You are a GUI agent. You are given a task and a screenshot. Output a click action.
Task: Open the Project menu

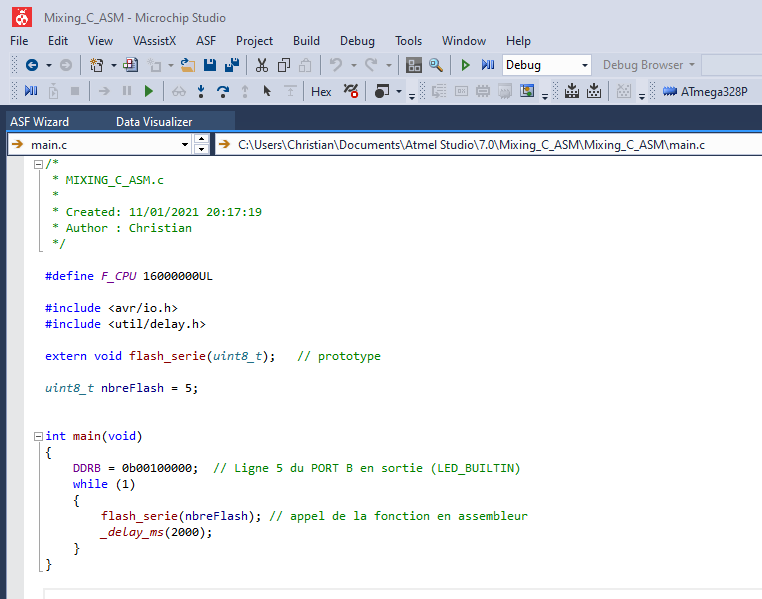(254, 41)
